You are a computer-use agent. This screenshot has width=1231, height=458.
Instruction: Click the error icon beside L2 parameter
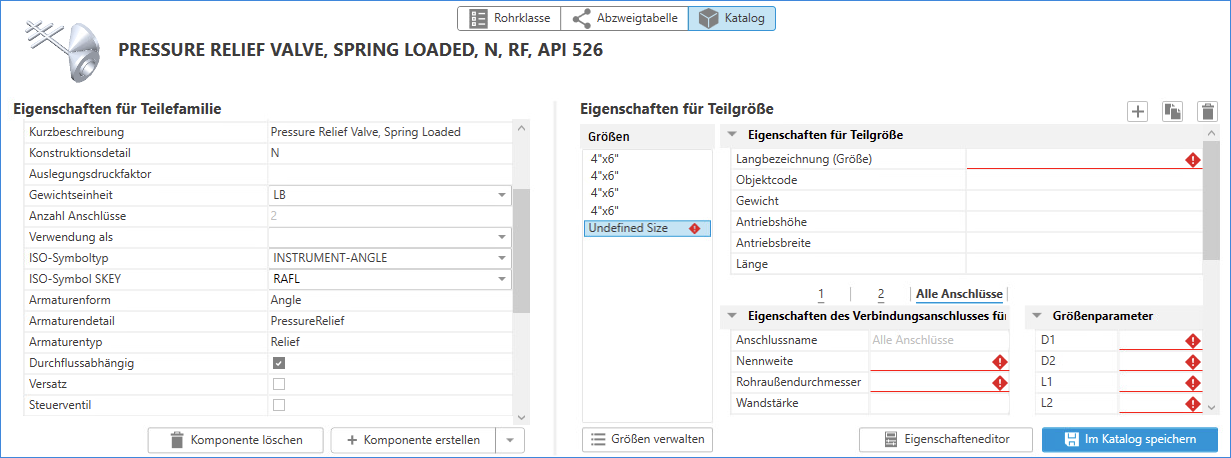pos(1192,404)
